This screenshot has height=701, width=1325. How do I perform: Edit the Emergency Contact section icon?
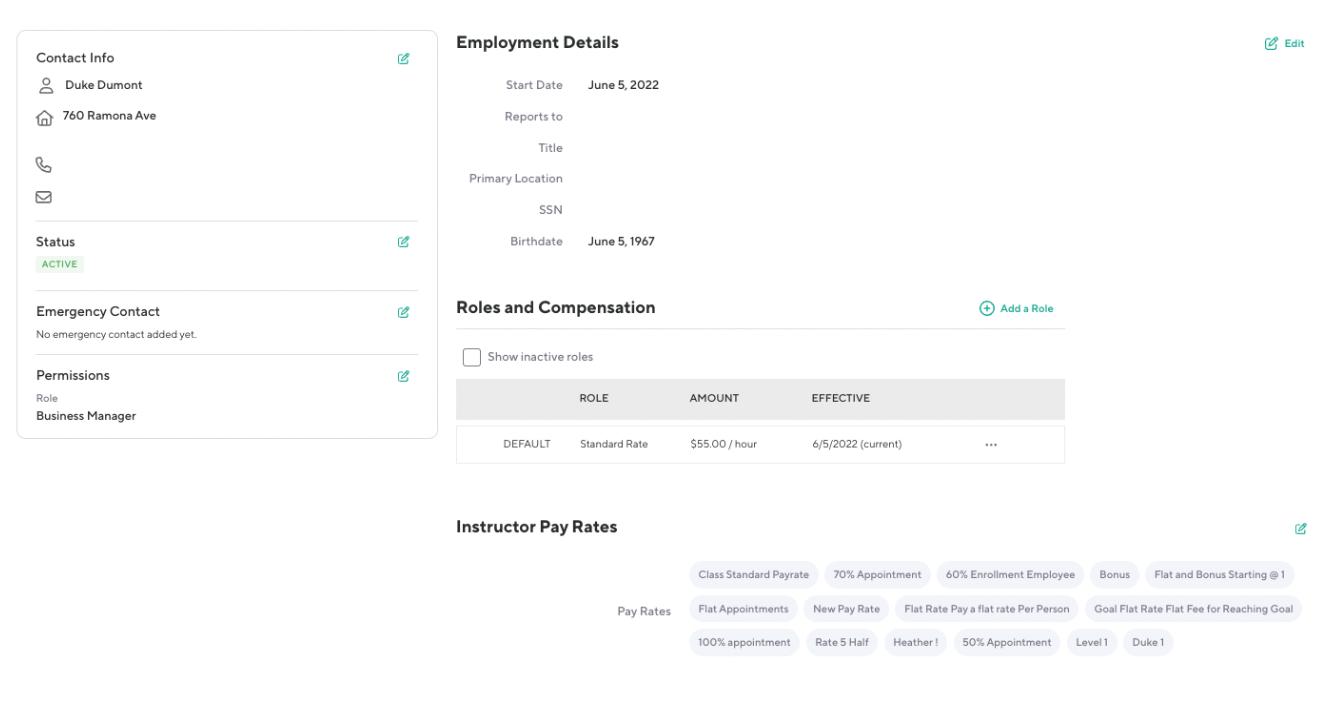tap(403, 312)
